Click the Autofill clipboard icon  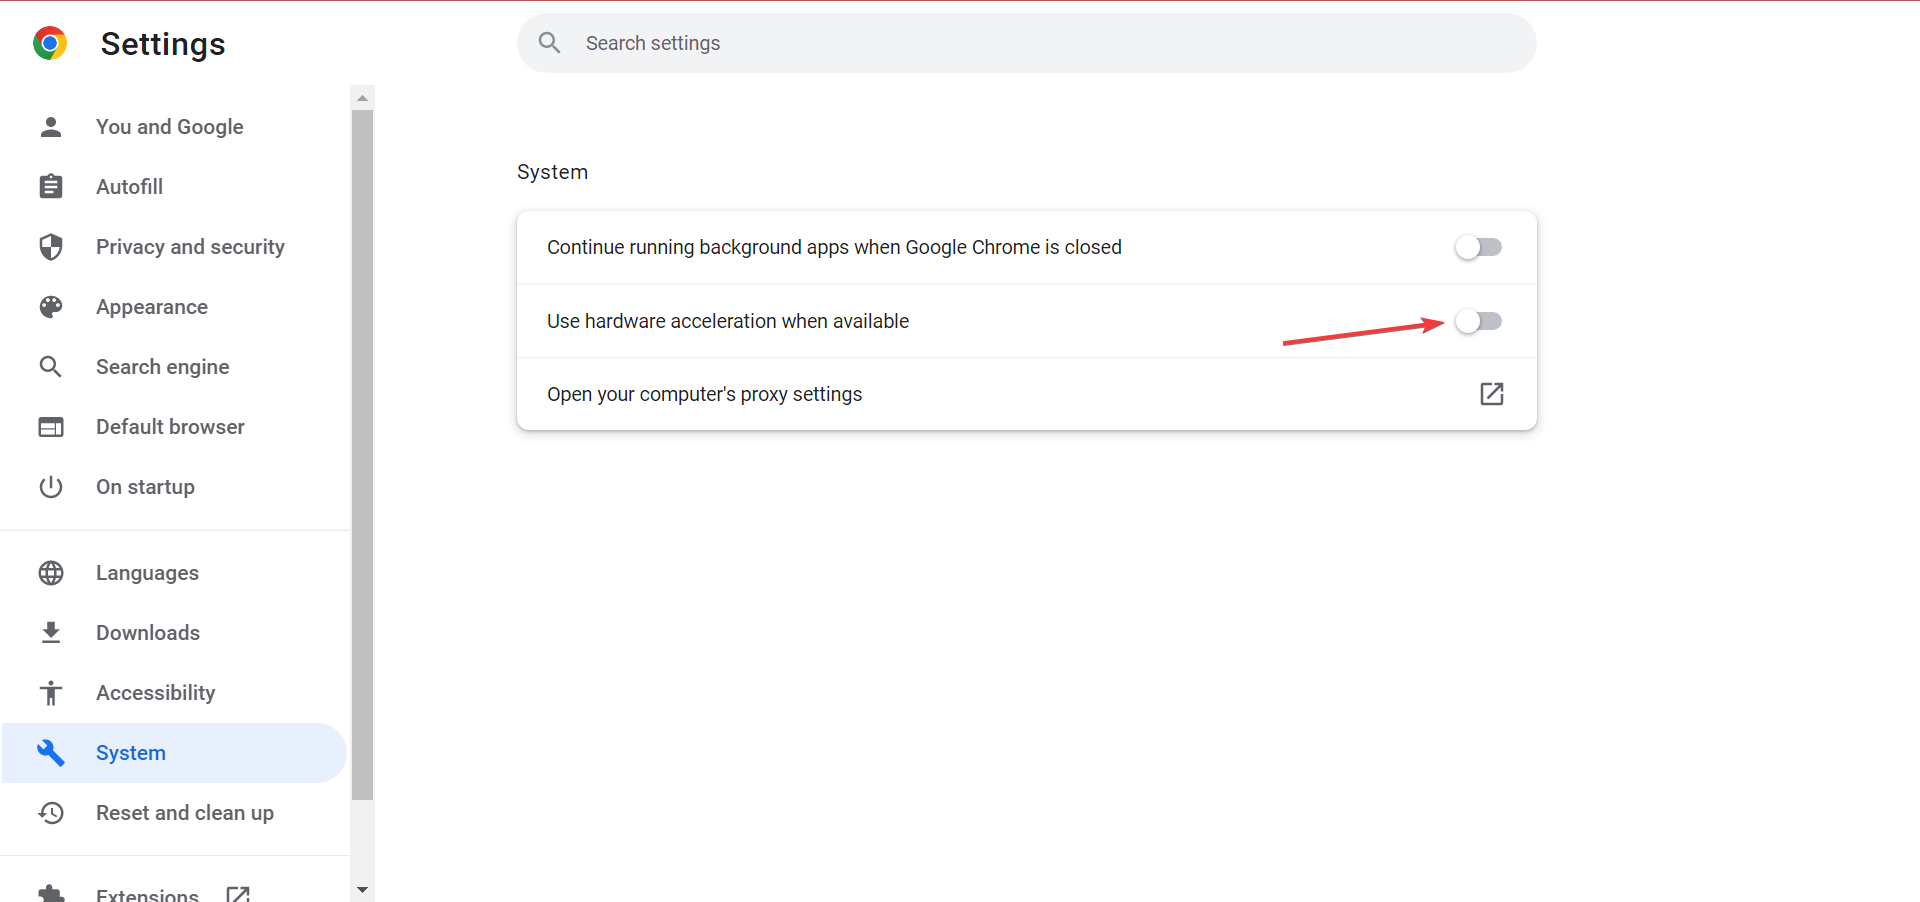(51, 187)
